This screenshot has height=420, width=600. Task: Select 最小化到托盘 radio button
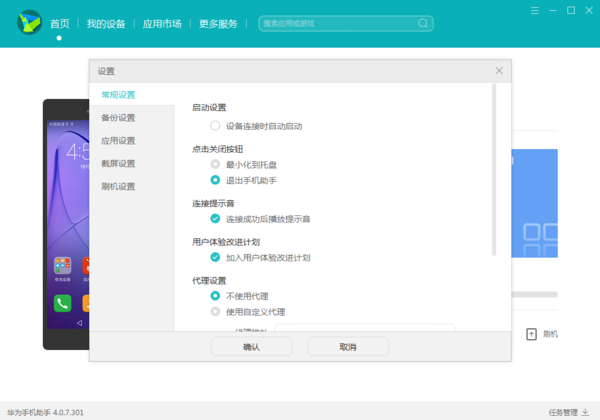tap(215, 163)
